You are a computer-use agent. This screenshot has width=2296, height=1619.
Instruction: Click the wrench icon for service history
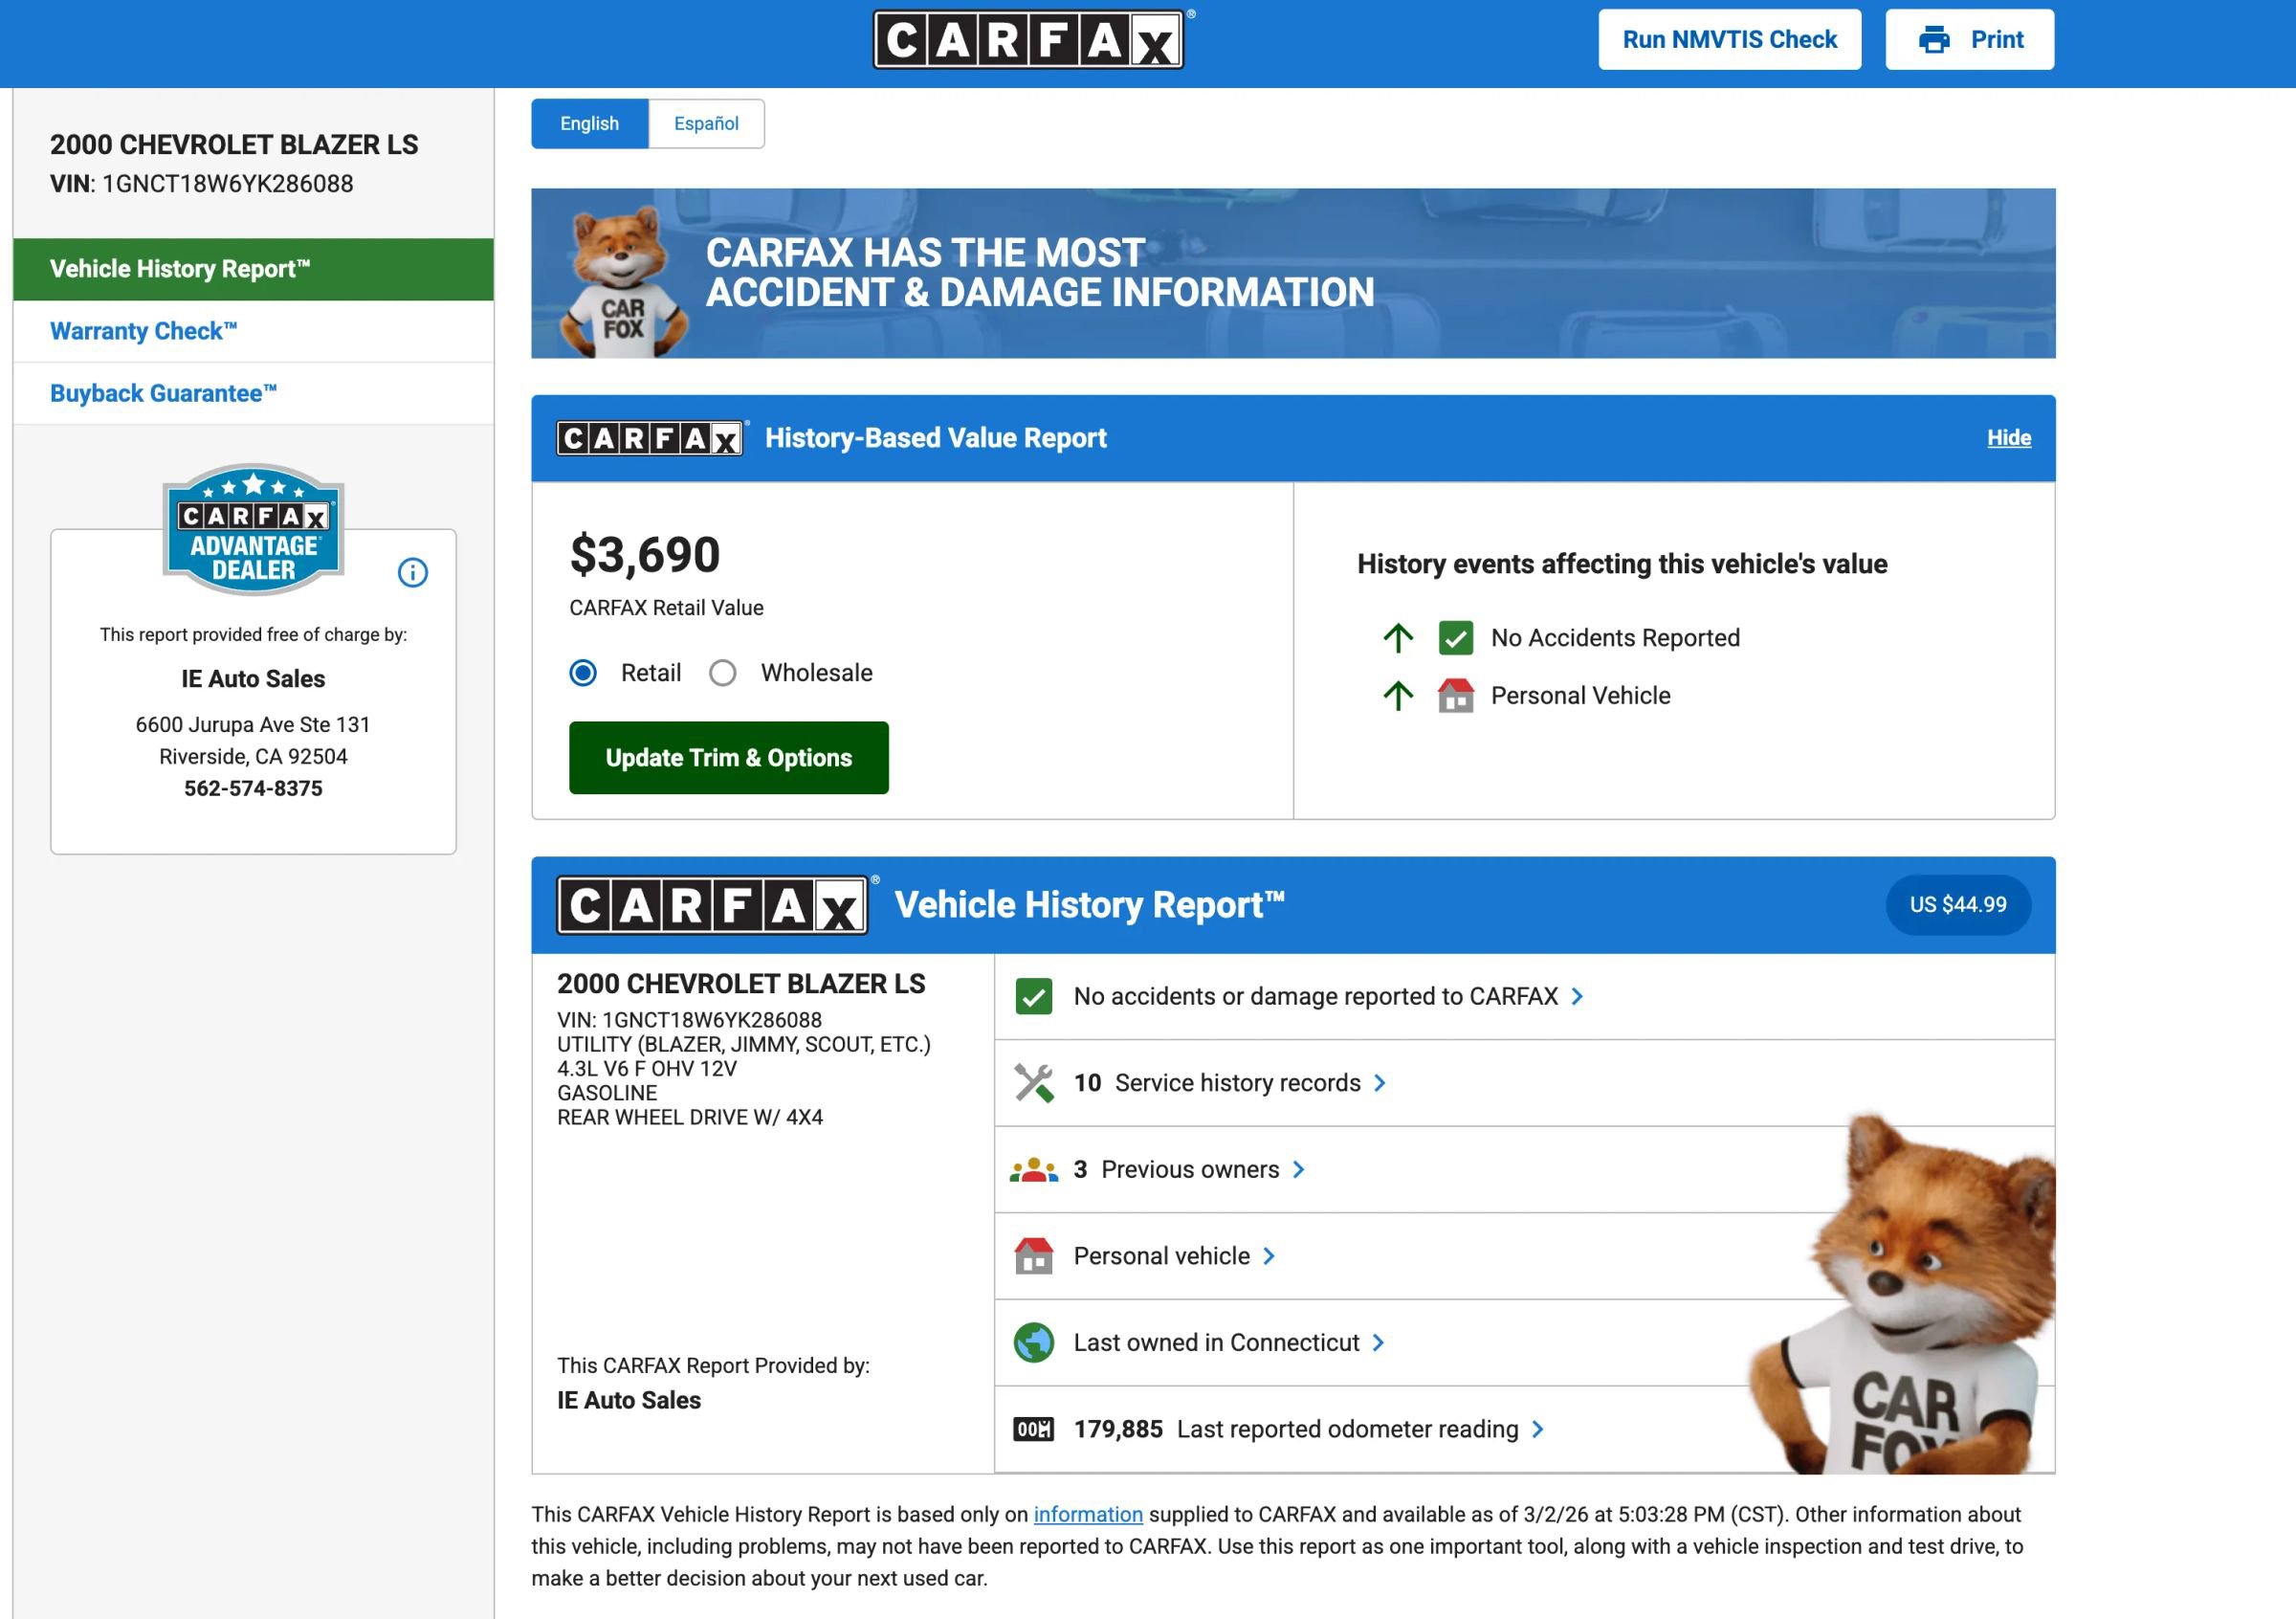coord(1033,1083)
